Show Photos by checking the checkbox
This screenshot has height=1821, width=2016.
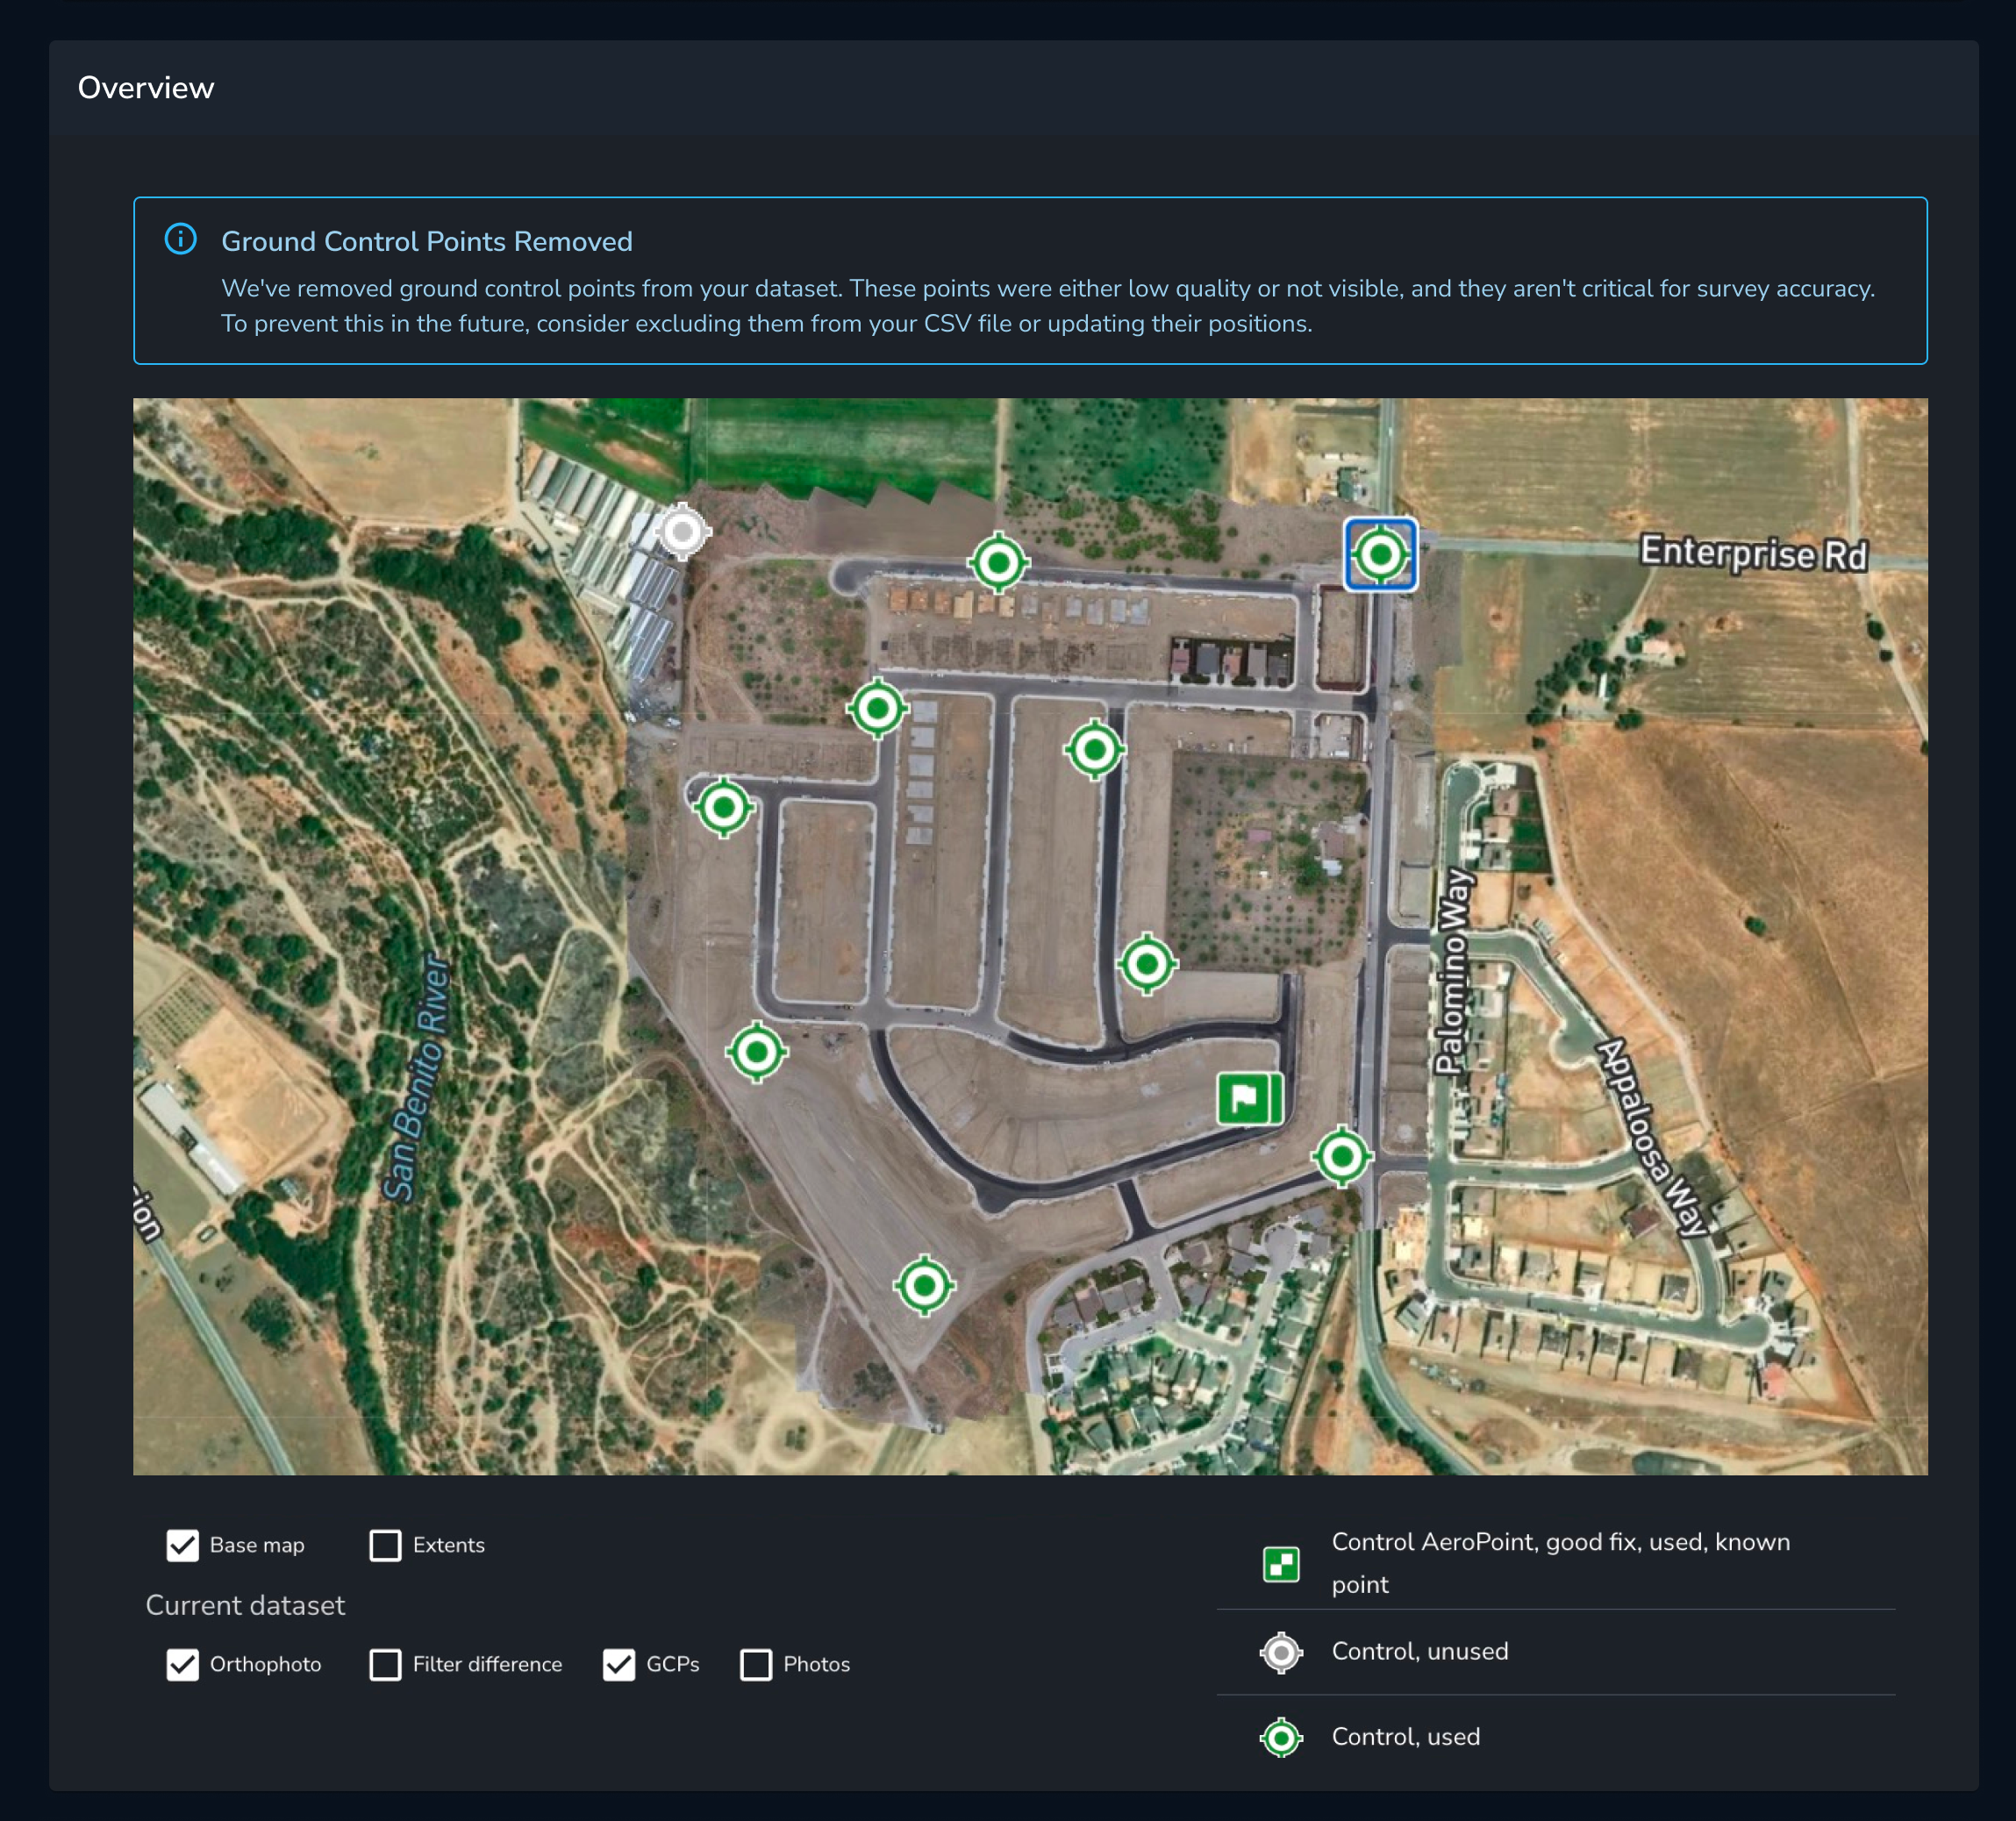pyautogui.click(x=756, y=1664)
